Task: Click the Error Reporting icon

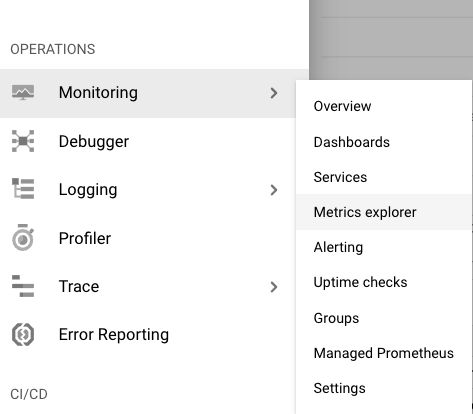Action: [x=23, y=334]
